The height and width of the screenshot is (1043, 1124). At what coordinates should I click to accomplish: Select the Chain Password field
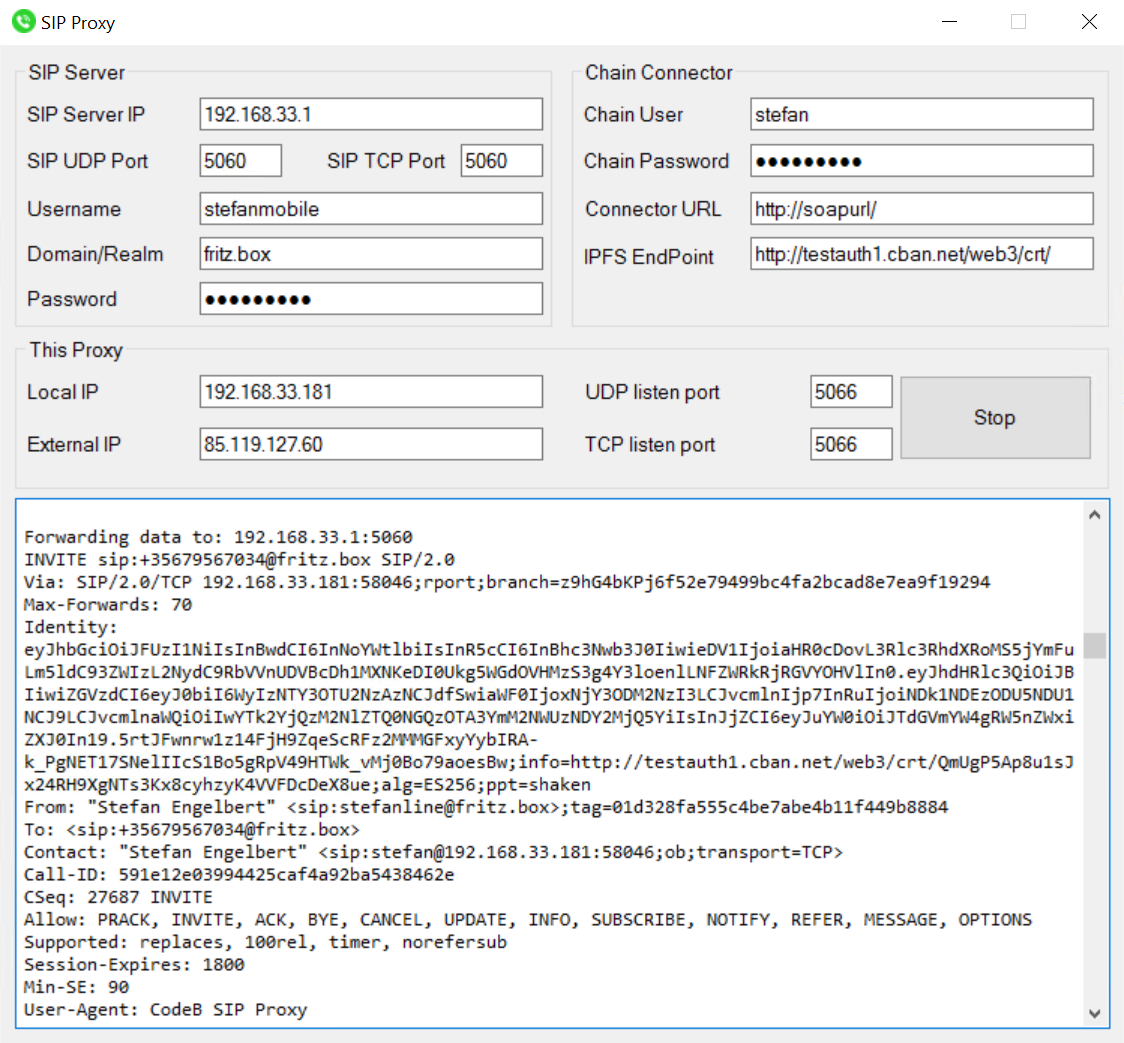tap(920, 160)
